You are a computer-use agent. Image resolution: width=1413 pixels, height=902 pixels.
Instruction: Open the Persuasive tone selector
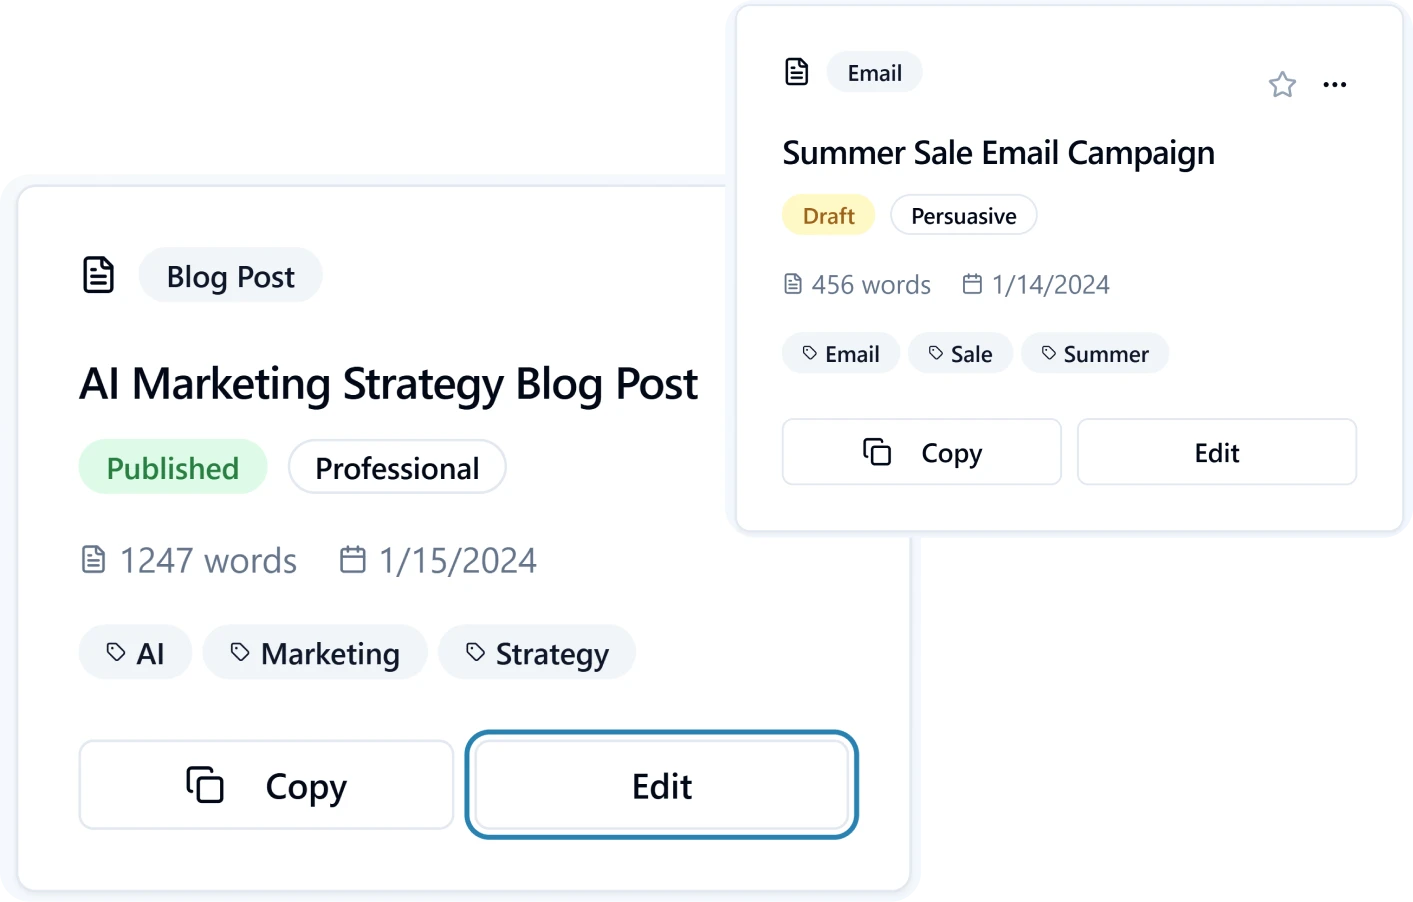(963, 214)
